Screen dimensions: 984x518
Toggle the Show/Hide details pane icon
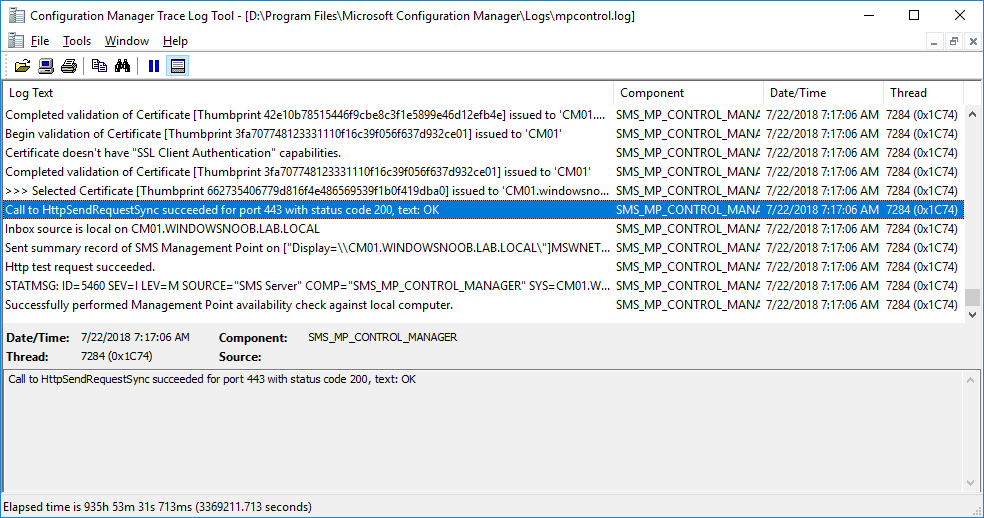point(178,66)
